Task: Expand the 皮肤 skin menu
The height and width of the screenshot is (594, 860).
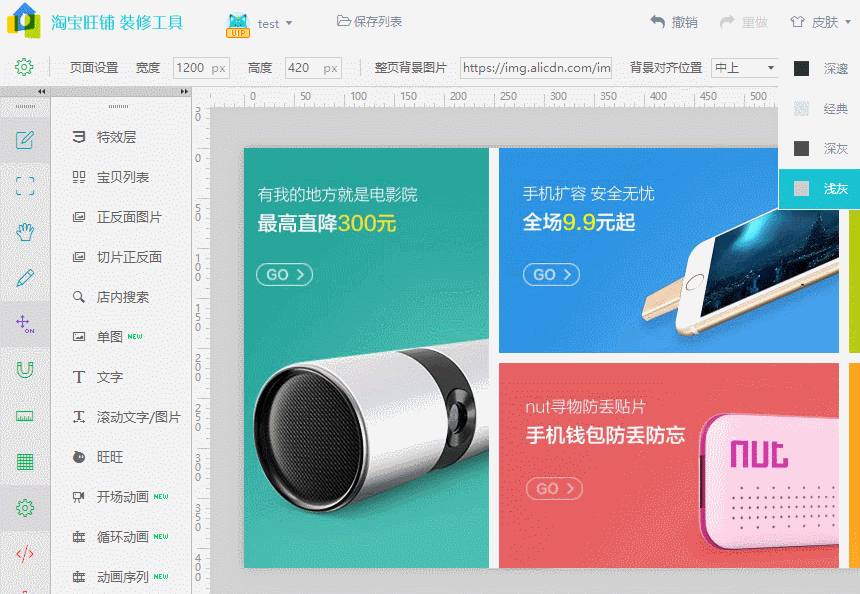Action: pos(824,21)
